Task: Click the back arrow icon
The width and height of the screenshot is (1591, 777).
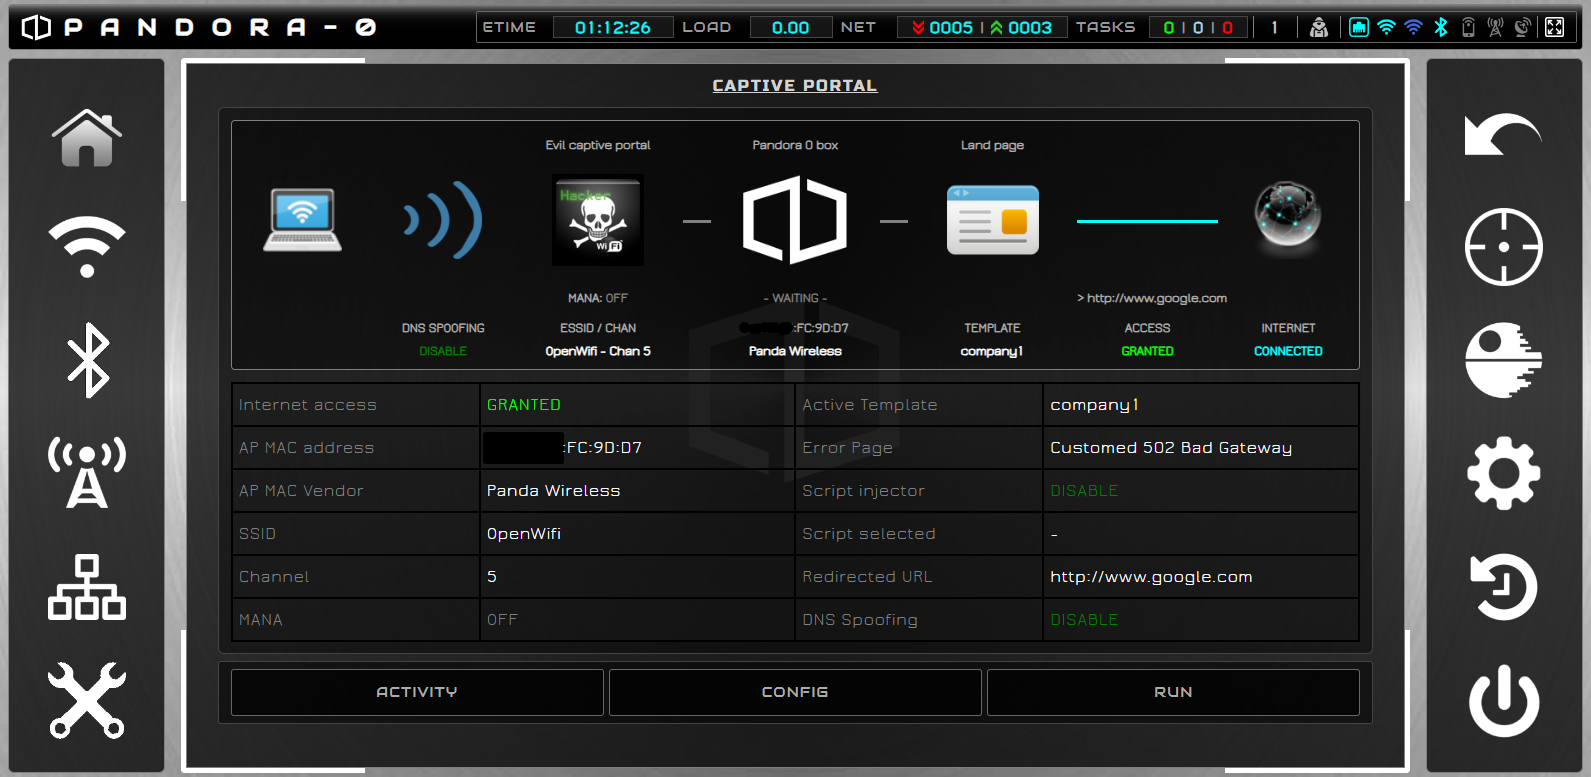Action: pos(1503,136)
